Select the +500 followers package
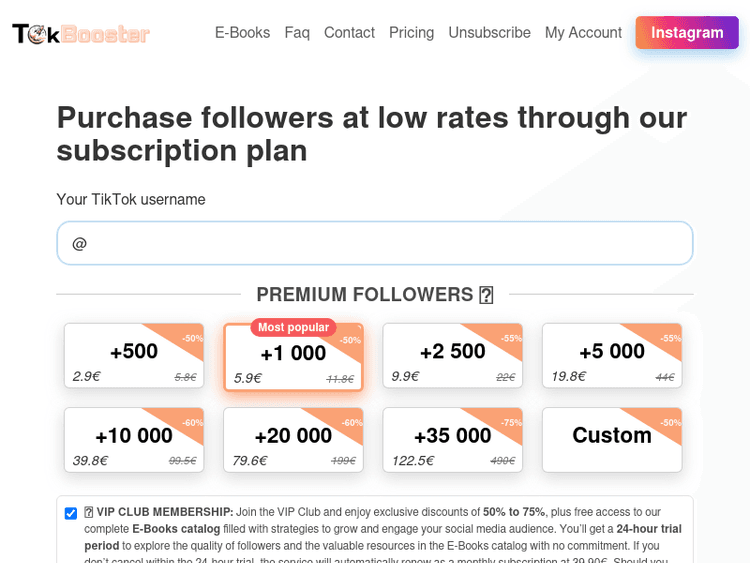 coord(134,356)
